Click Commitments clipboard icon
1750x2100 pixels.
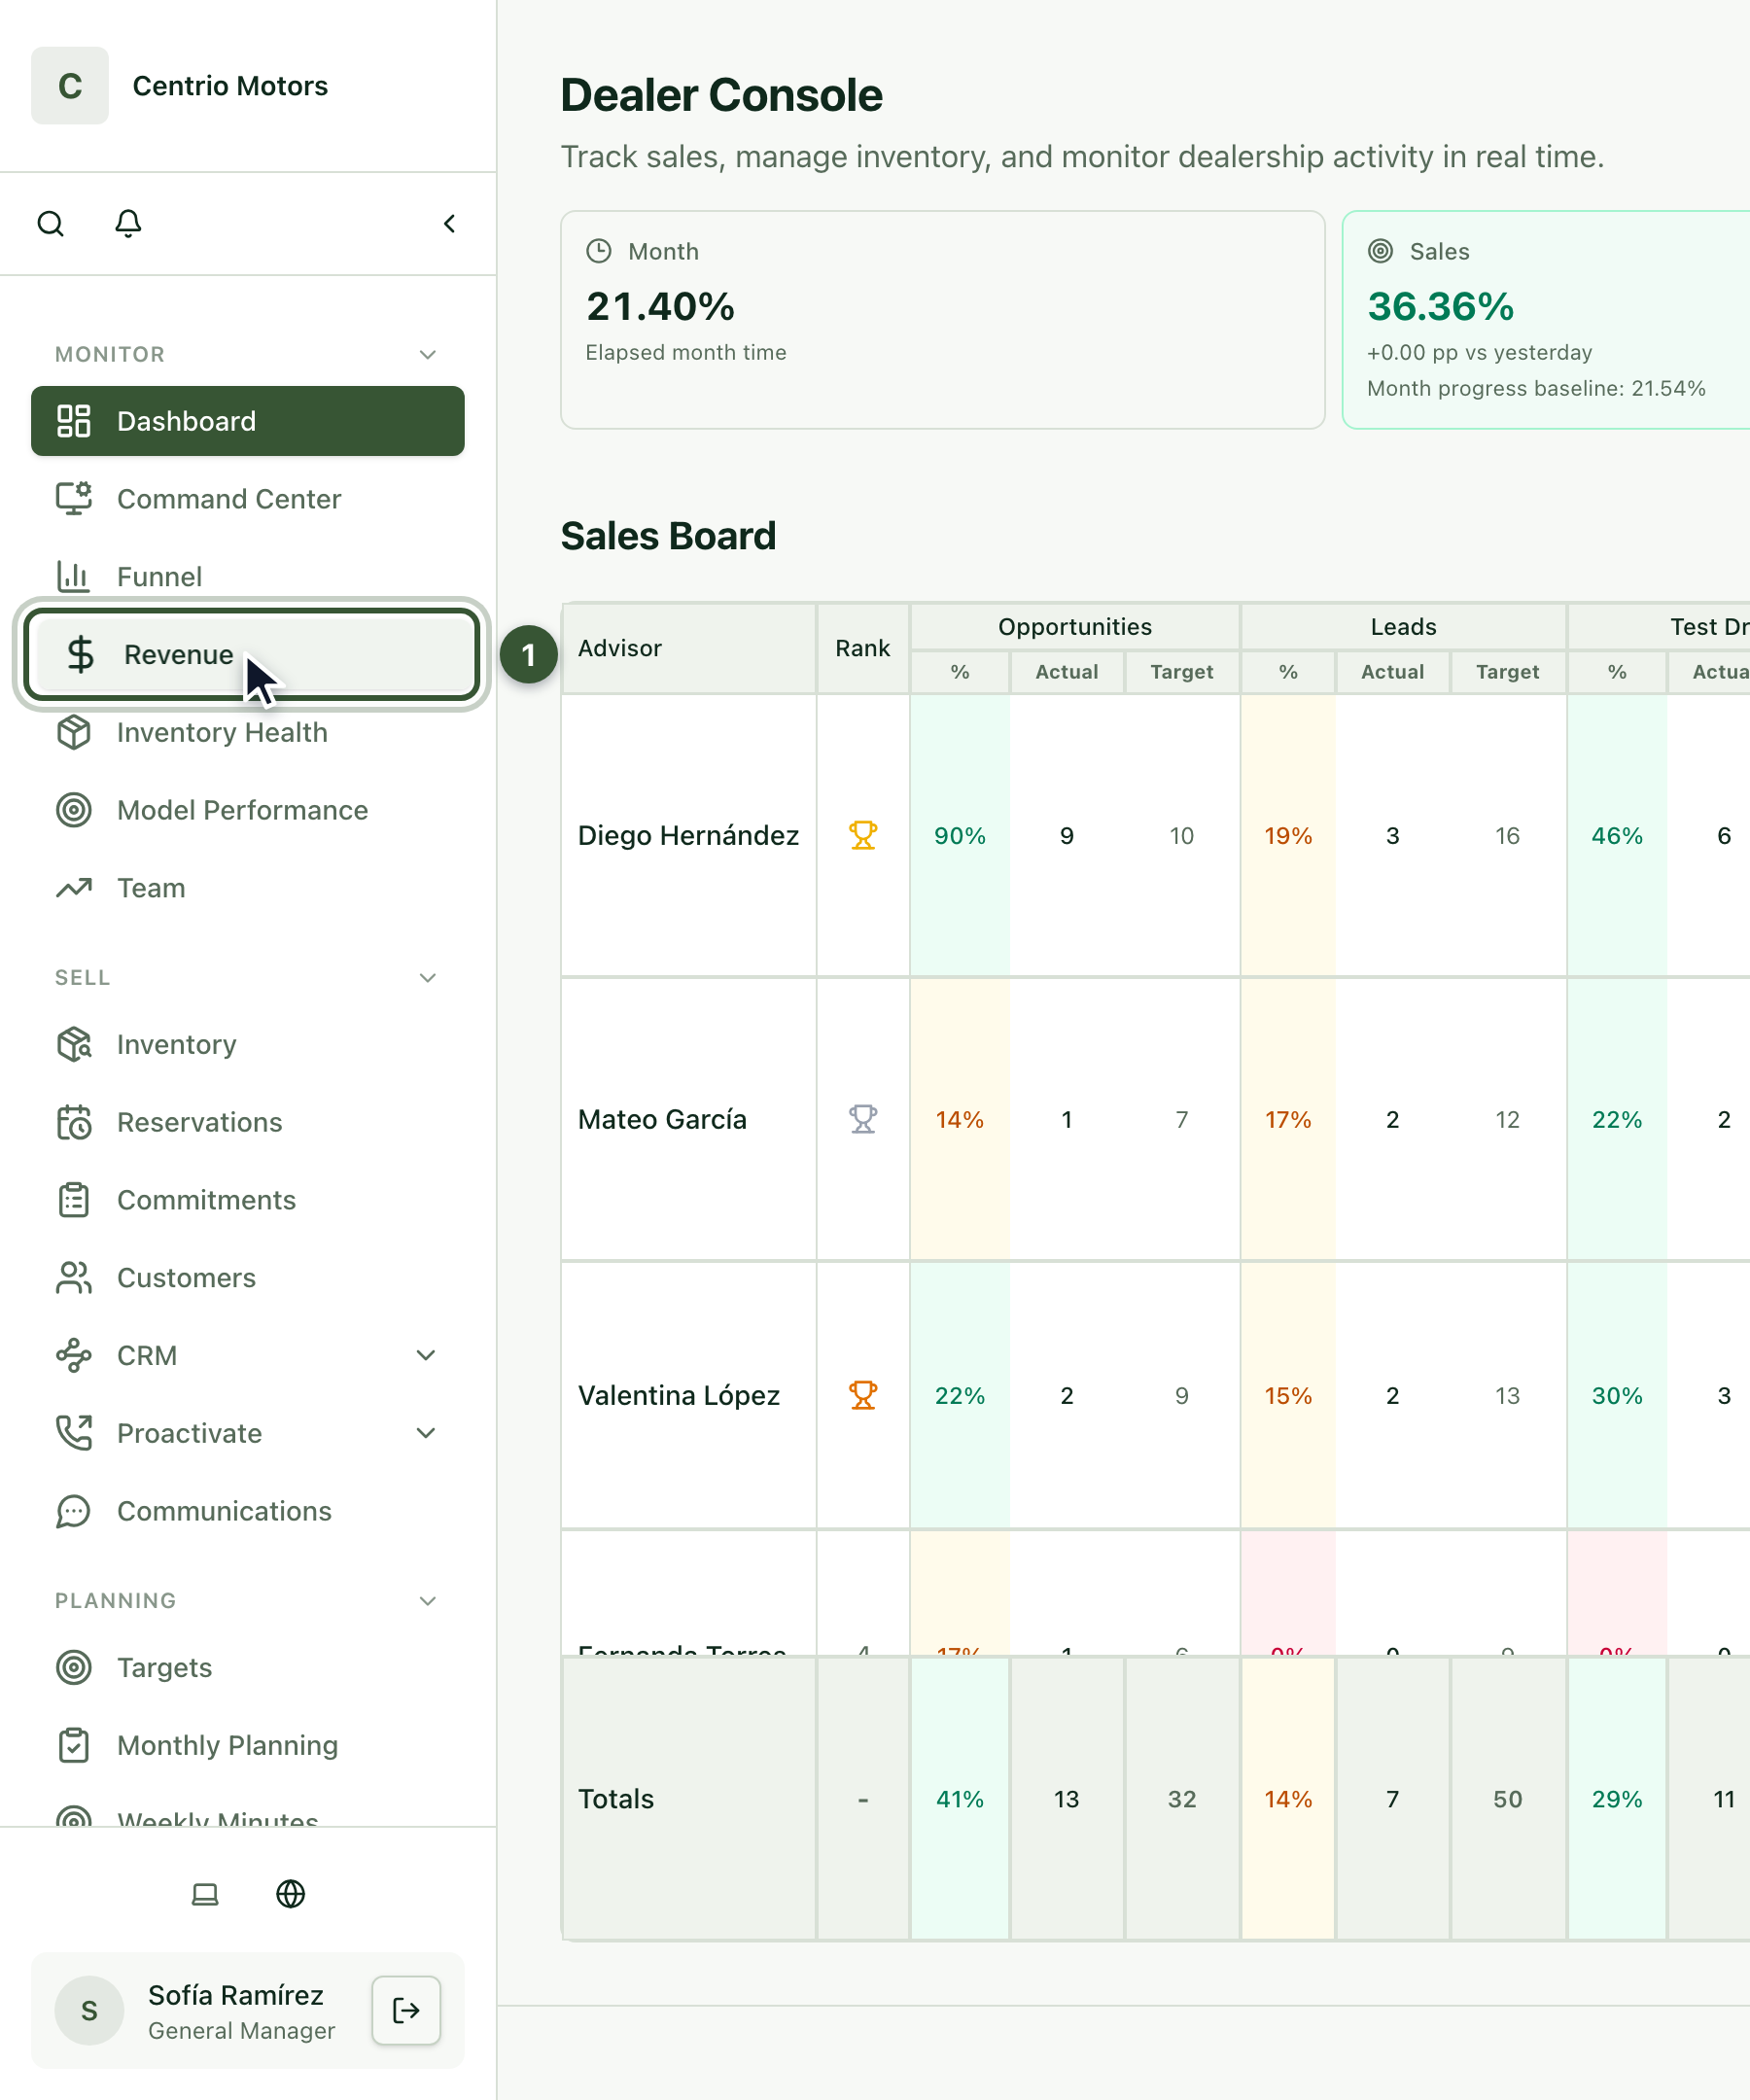[74, 1200]
